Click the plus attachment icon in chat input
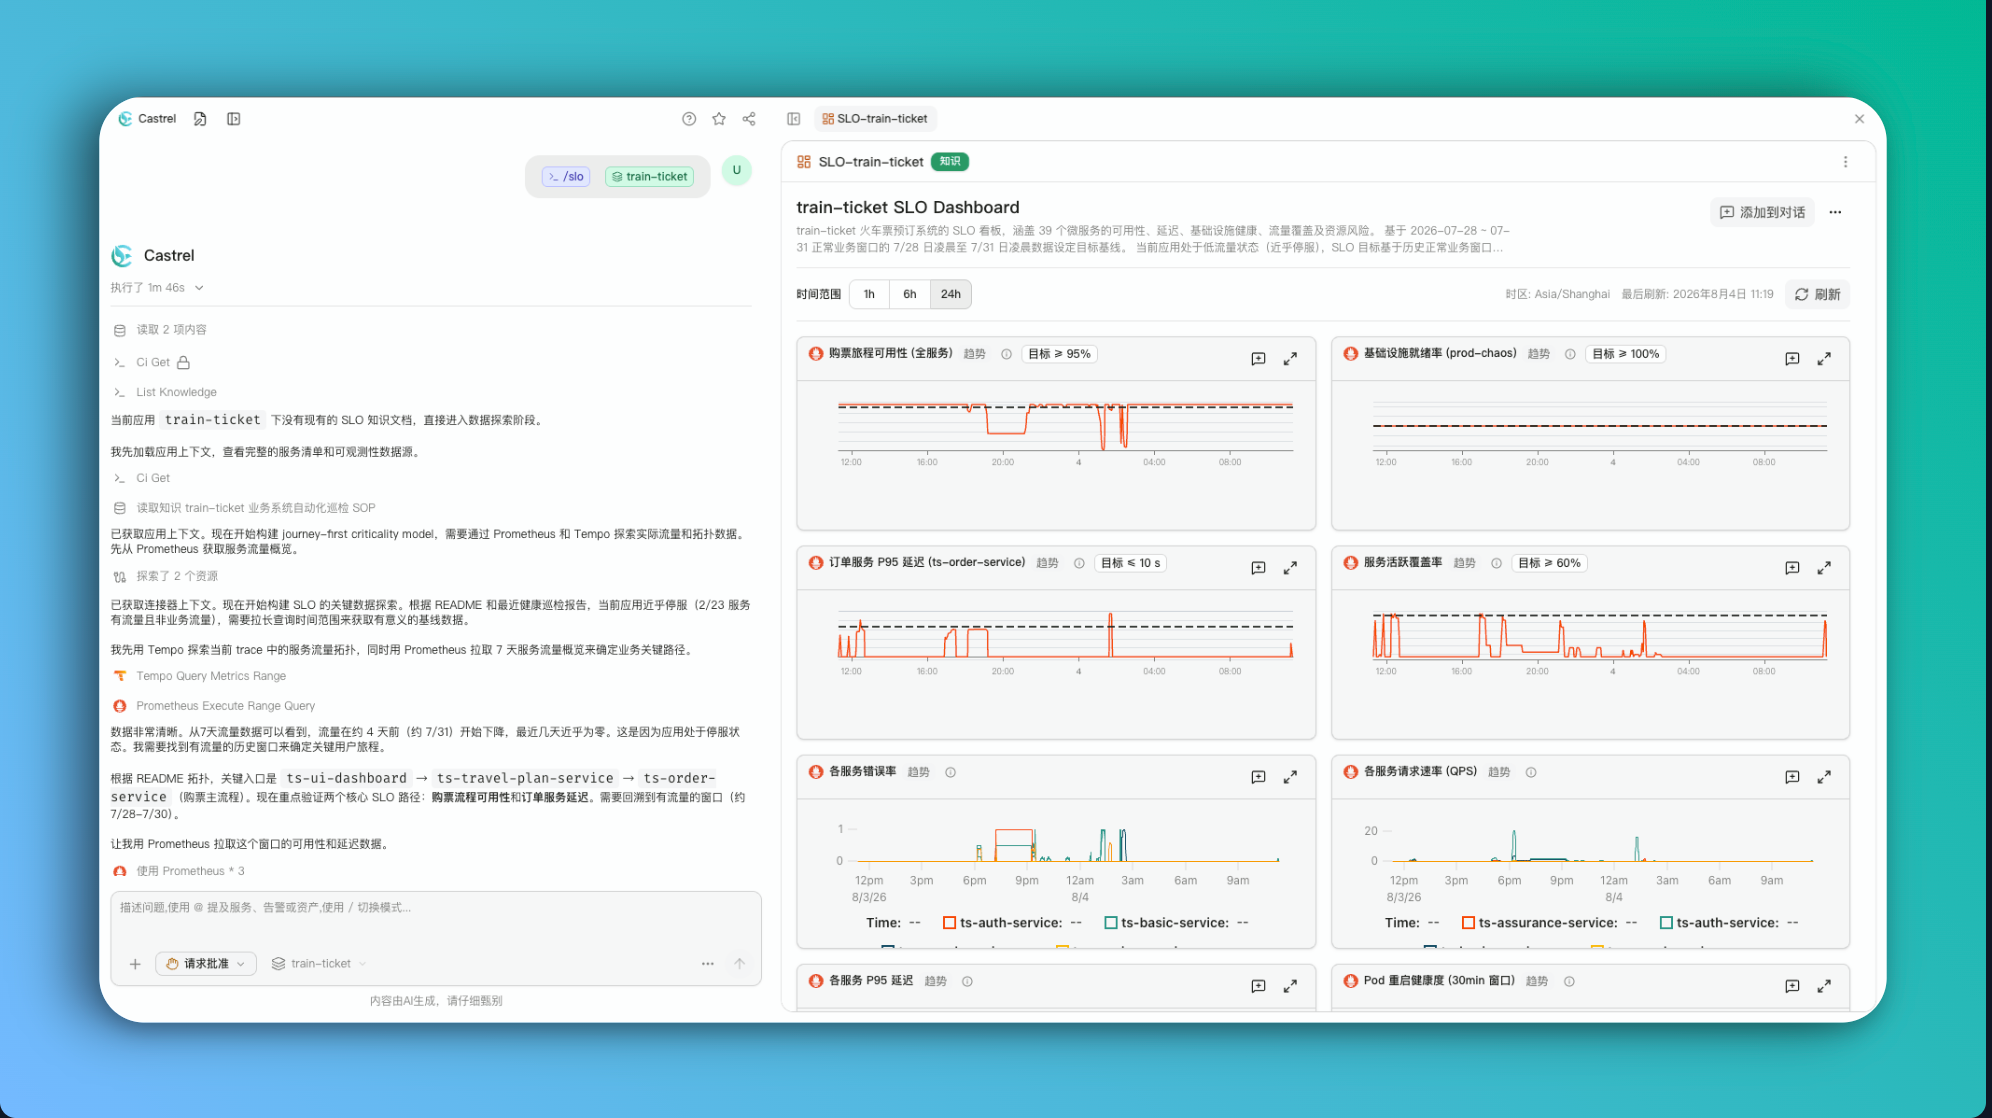Image resolution: width=1992 pixels, height=1118 pixels. (x=135, y=964)
